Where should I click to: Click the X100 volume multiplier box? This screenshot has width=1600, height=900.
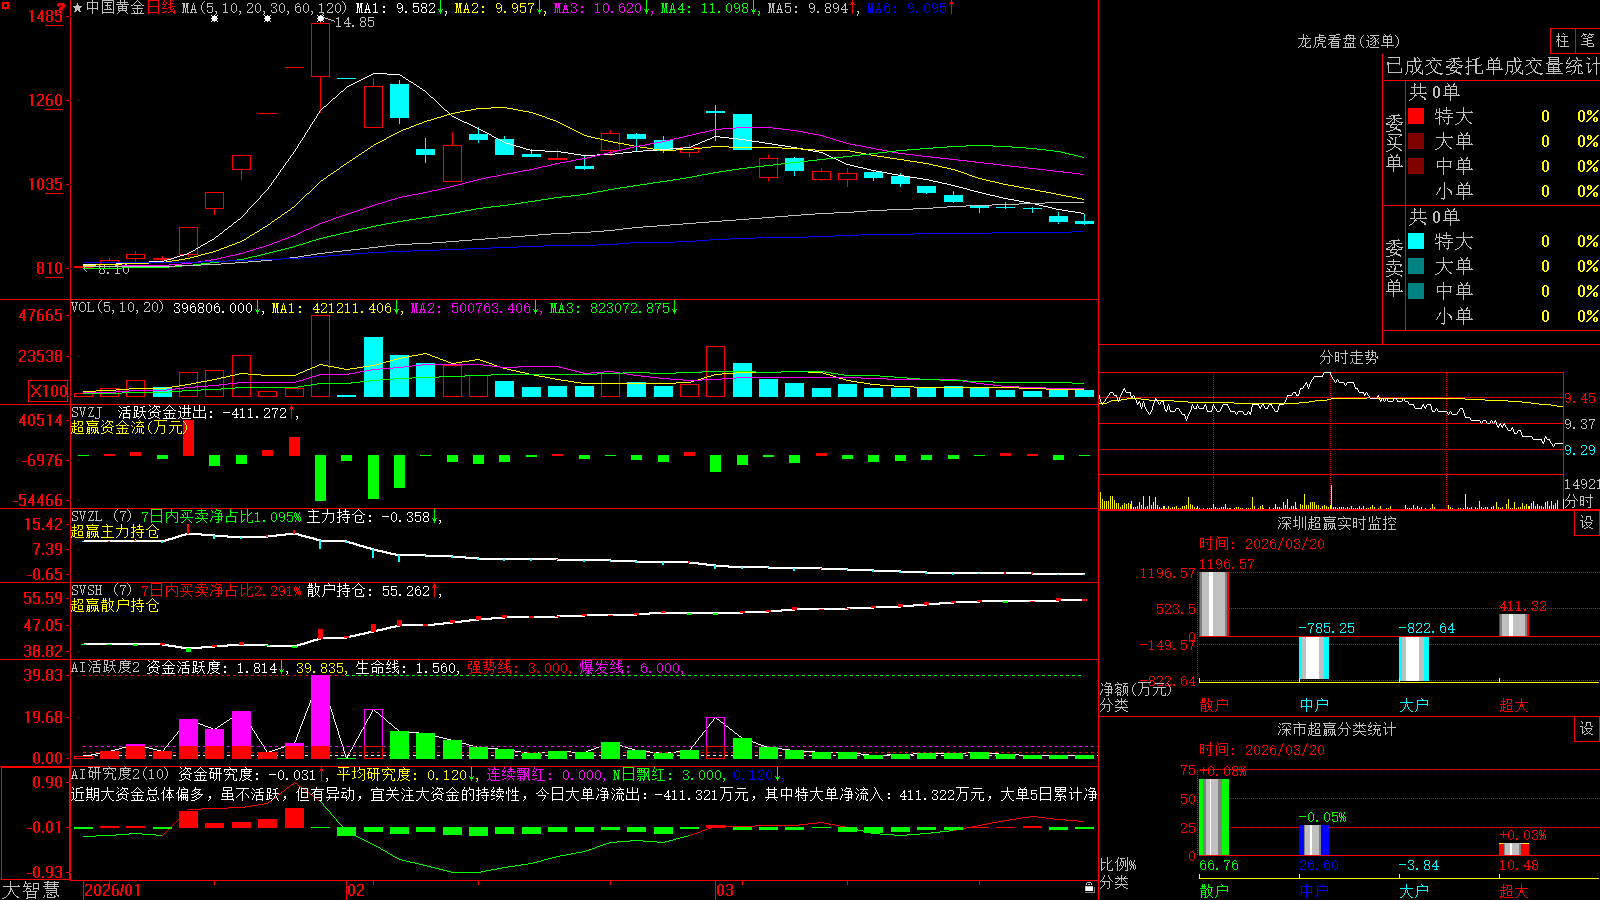tap(48, 392)
